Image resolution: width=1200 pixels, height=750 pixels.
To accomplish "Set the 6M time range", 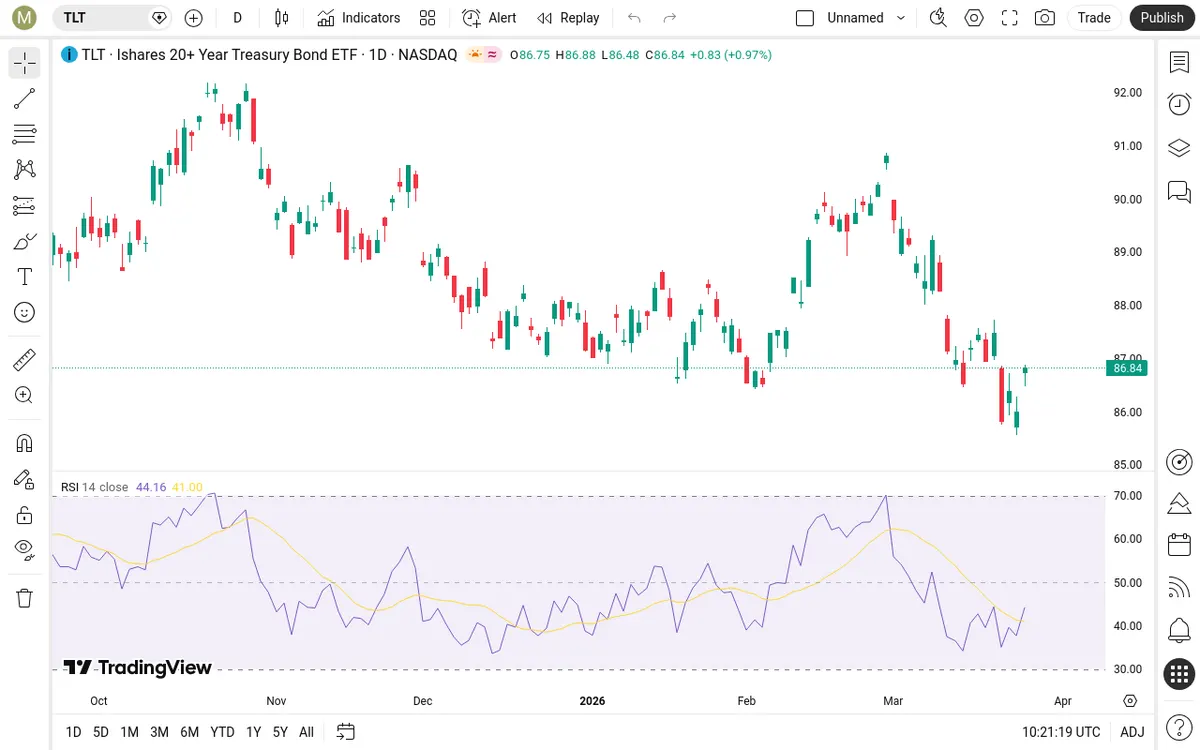I will (x=190, y=732).
